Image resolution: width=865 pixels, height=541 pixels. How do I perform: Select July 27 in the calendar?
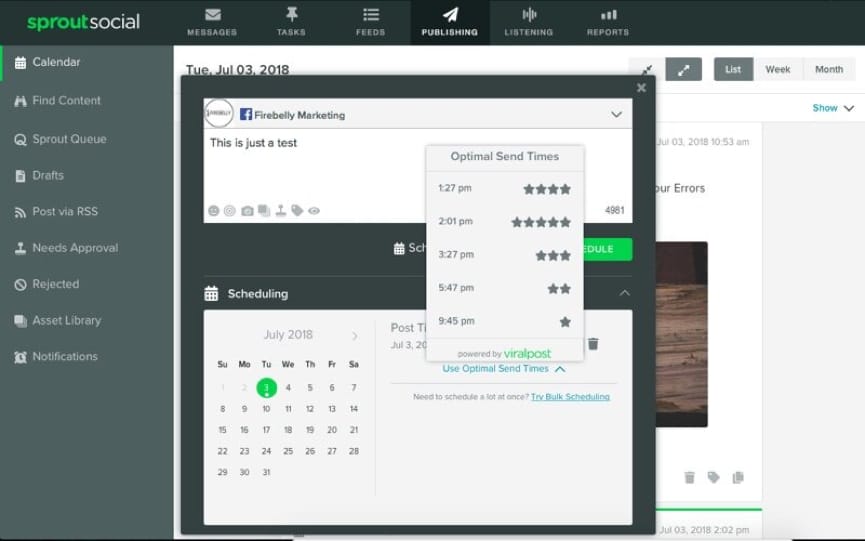click(x=332, y=451)
